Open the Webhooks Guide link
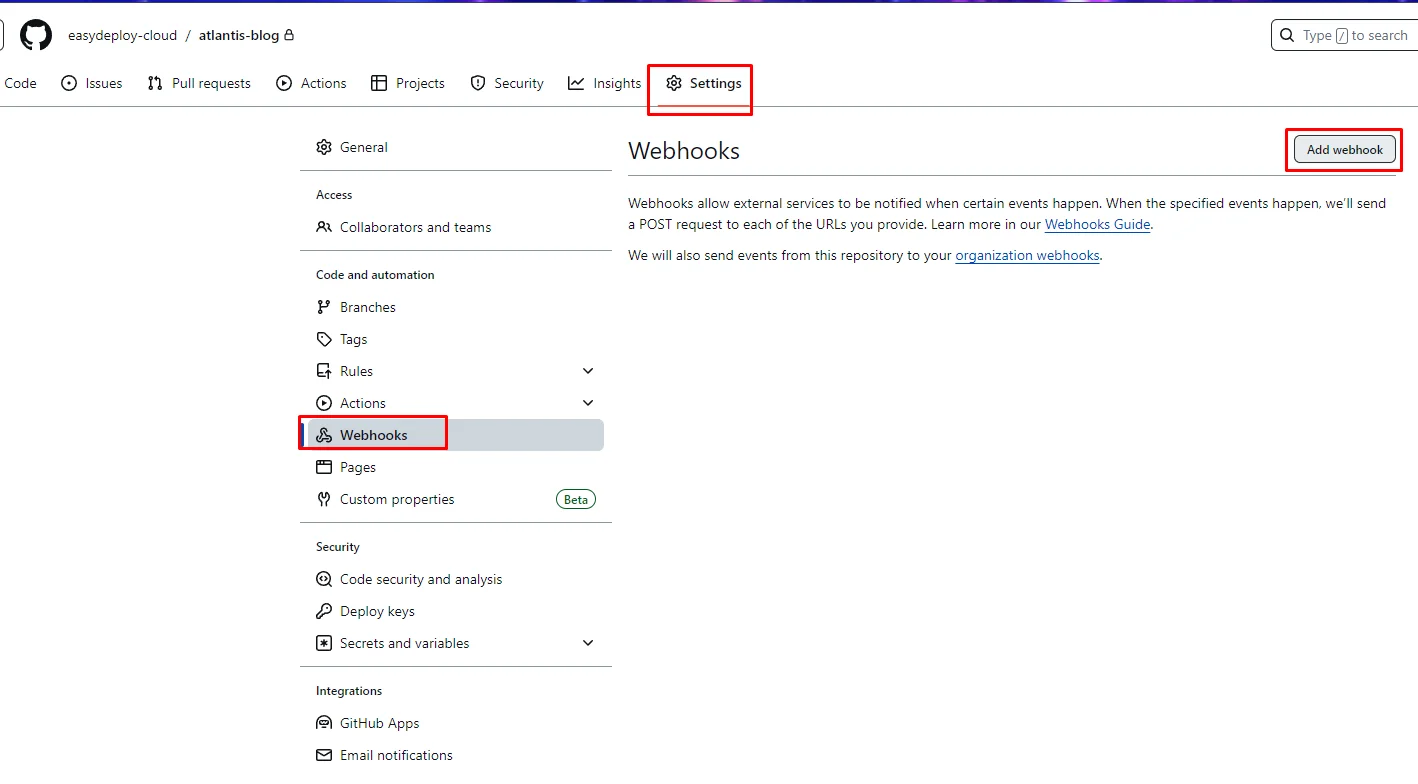The width and height of the screenshot is (1418, 784). coord(1097,224)
